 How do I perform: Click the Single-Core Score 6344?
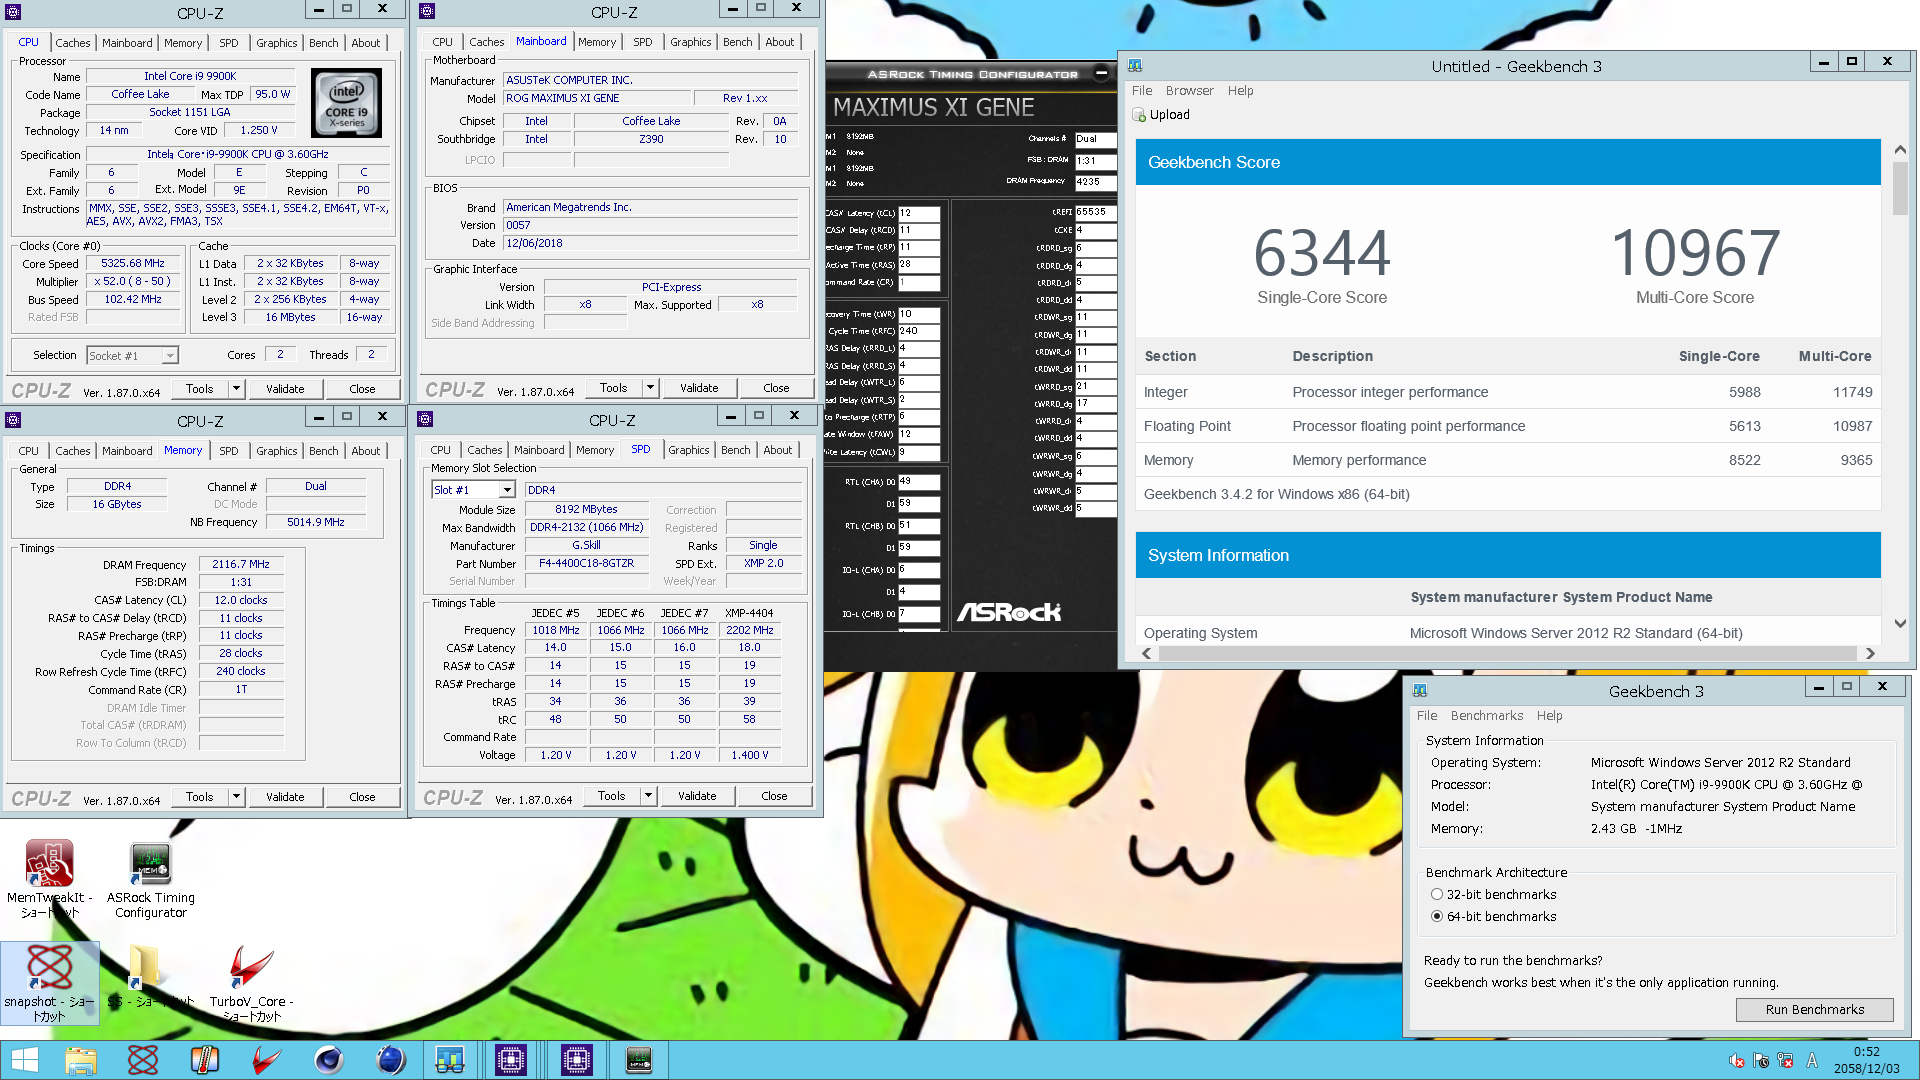click(x=1321, y=253)
